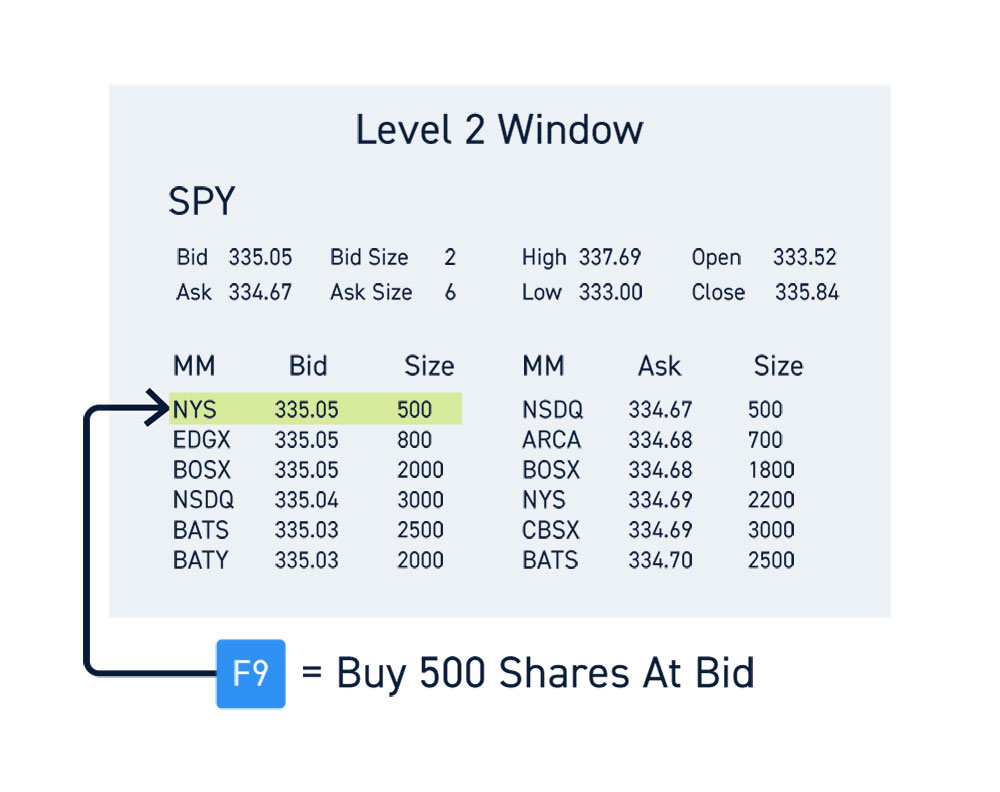Select the NYS ask at 334.69
1000x792 pixels.
(658, 500)
